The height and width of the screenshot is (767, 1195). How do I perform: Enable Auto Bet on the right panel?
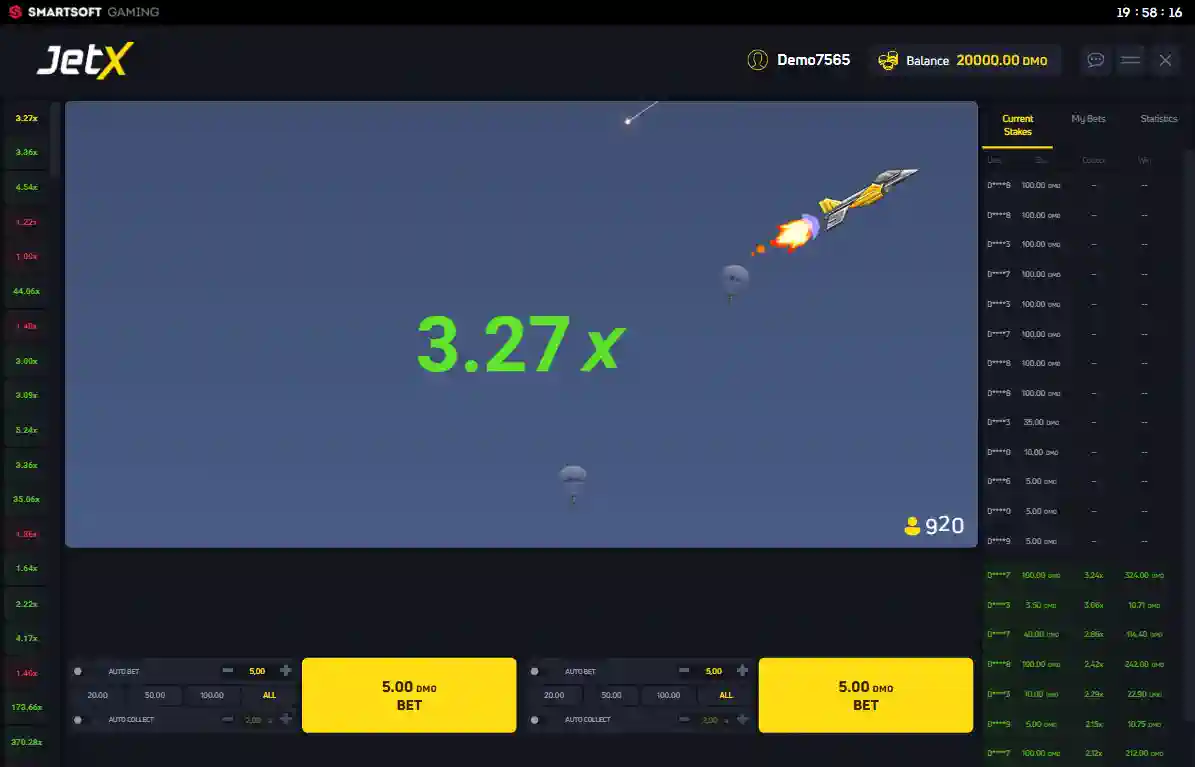pos(534,670)
